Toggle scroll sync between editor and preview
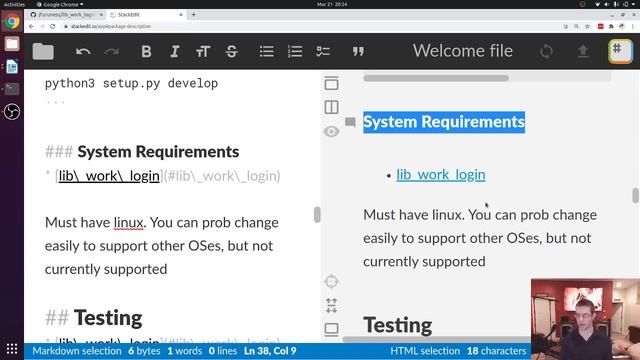The height and width of the screenshot is (360, 640). click(x=331, y=305)
